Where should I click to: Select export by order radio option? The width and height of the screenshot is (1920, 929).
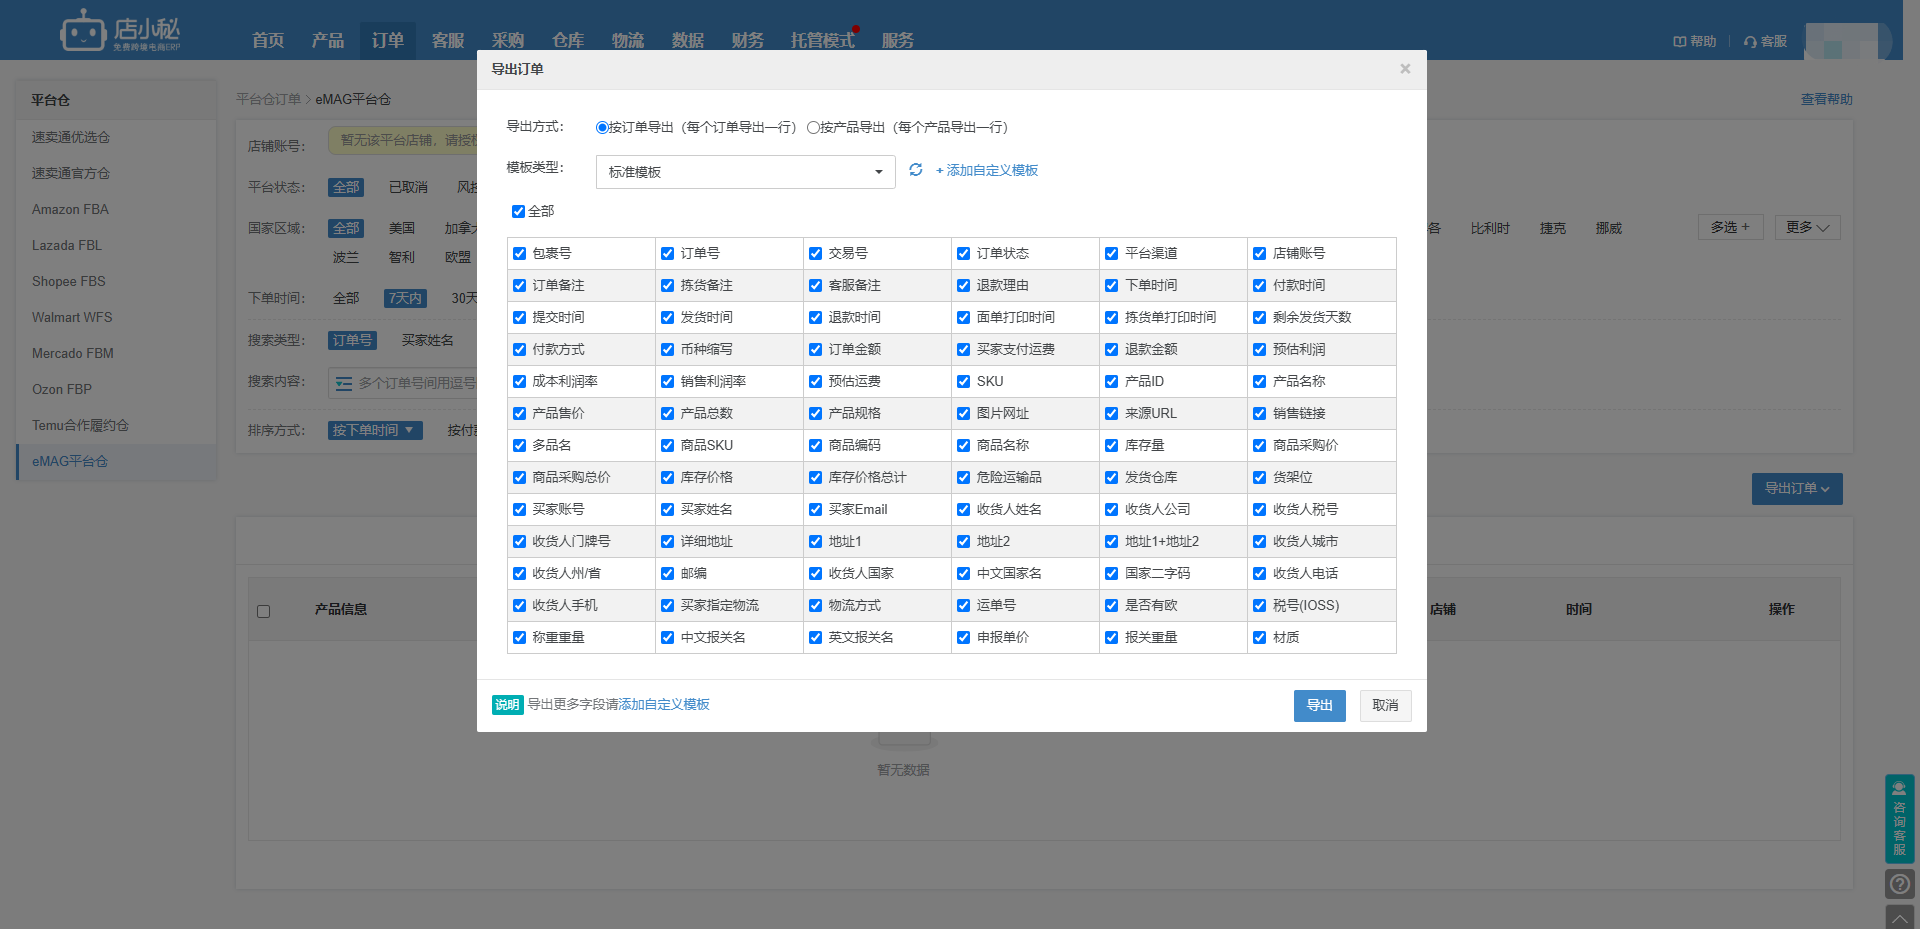pos(602,128)
